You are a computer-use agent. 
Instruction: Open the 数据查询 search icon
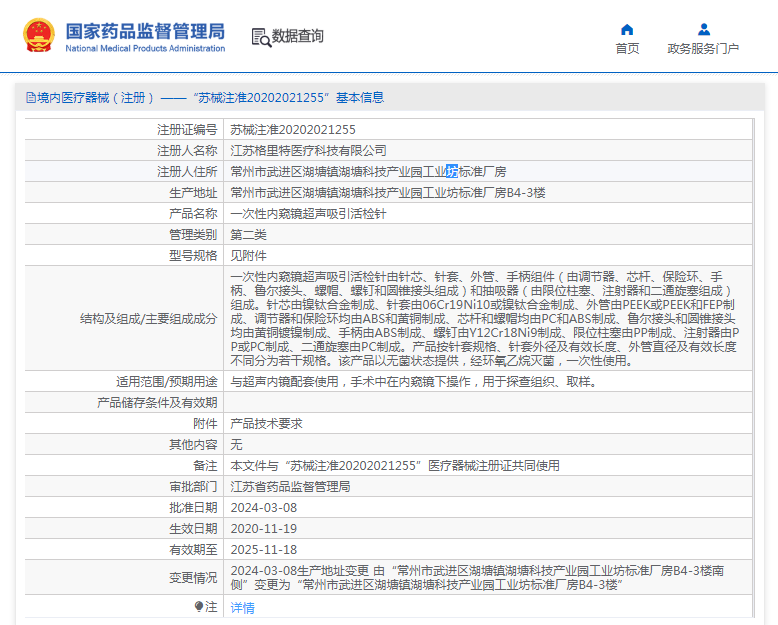point(261,37)
